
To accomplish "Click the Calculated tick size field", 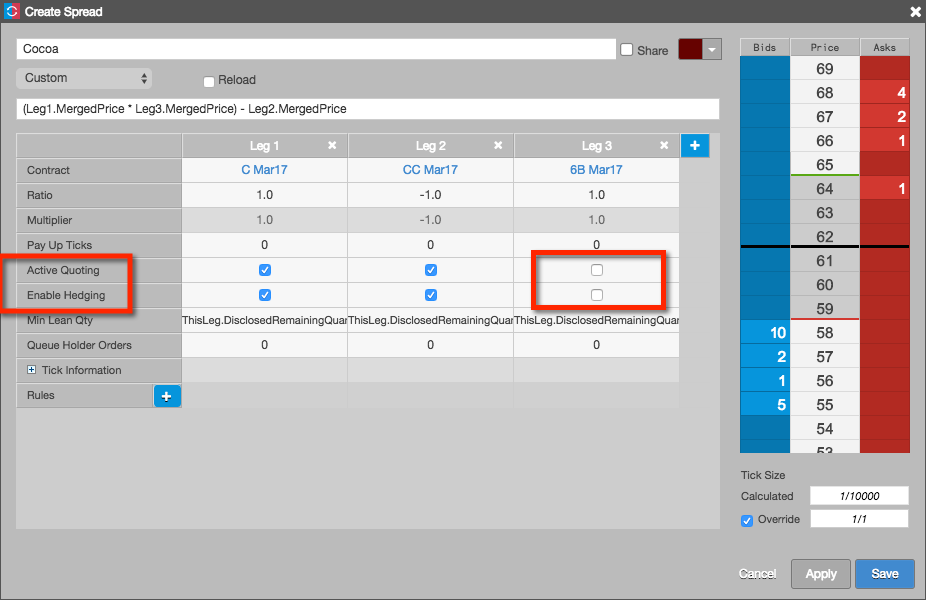I will tap(859, 496).
